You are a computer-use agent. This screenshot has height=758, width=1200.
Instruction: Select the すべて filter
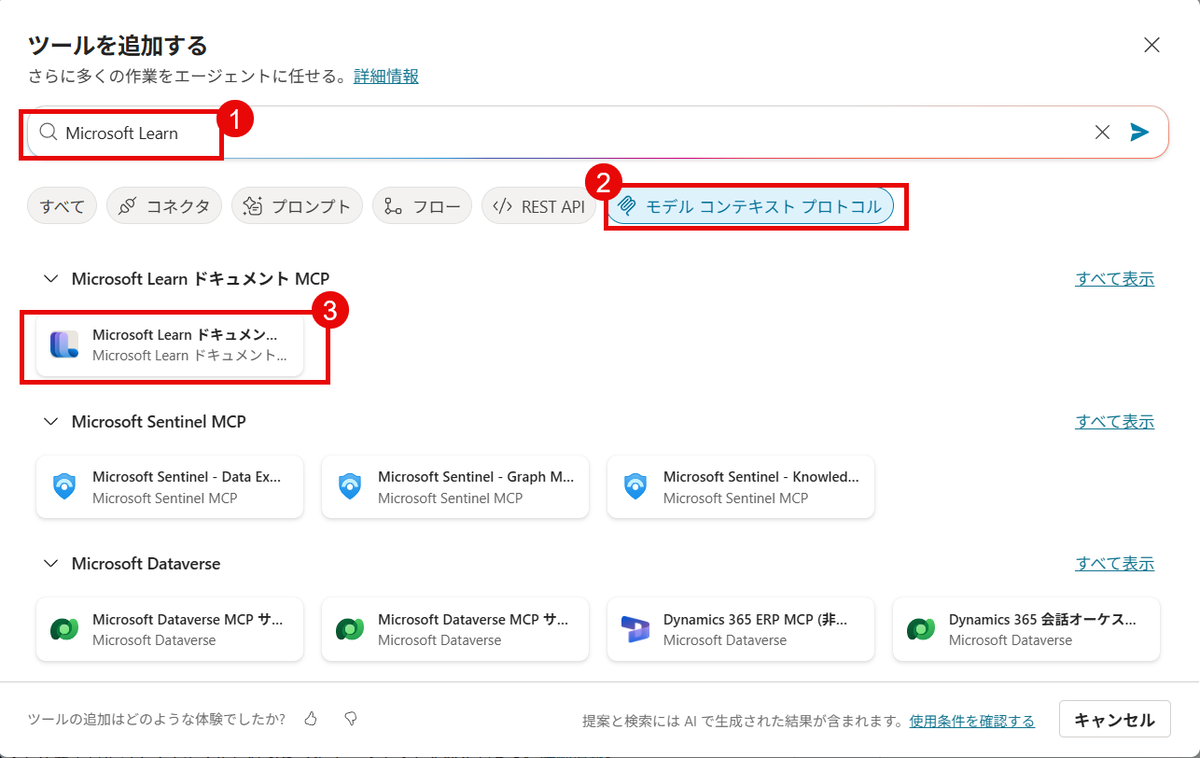(x=62, y=207)
